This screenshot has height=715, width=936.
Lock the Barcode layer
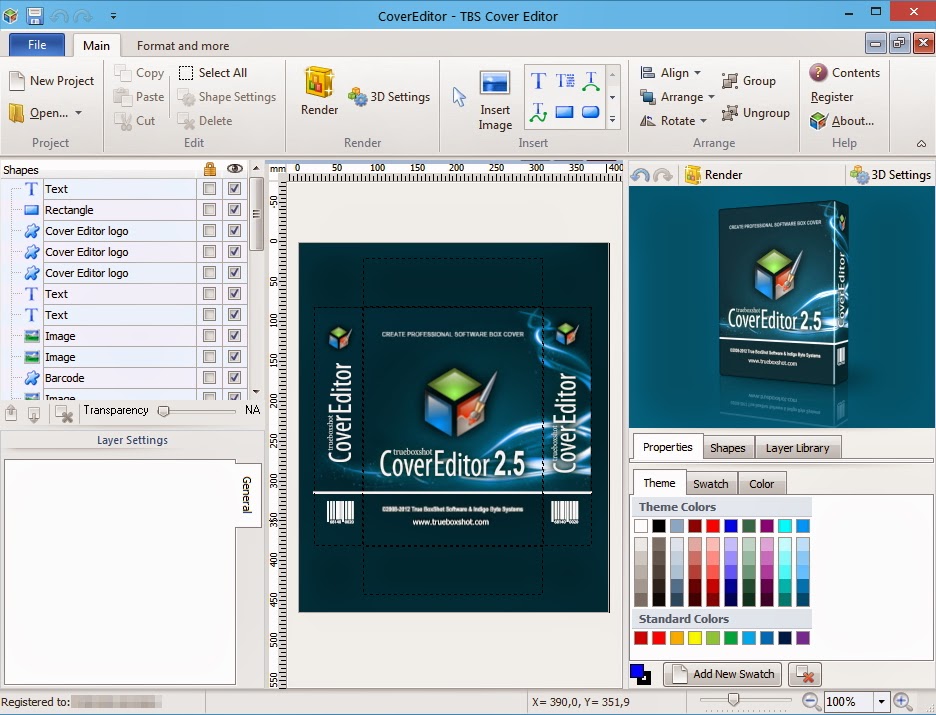[209, 377]
